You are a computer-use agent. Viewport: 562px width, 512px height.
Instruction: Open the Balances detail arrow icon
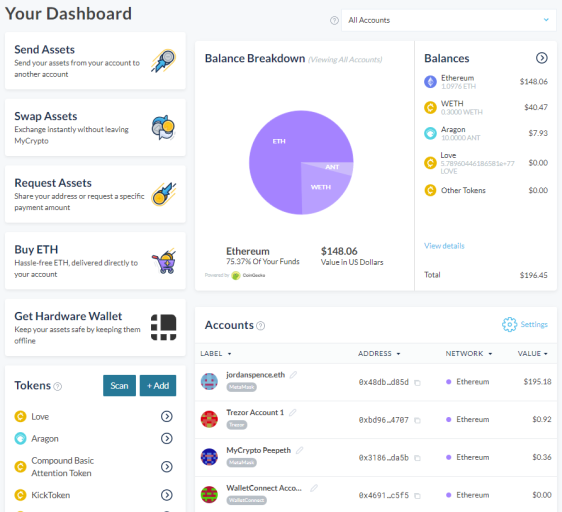[542, 58]
